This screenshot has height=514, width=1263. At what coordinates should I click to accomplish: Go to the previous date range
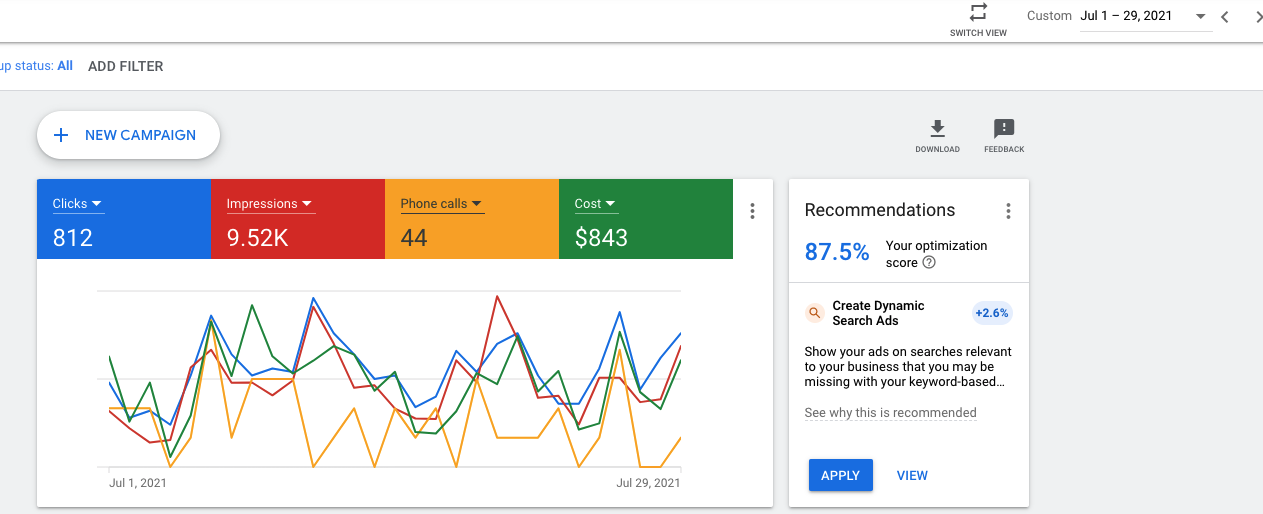pos(1224,16)
